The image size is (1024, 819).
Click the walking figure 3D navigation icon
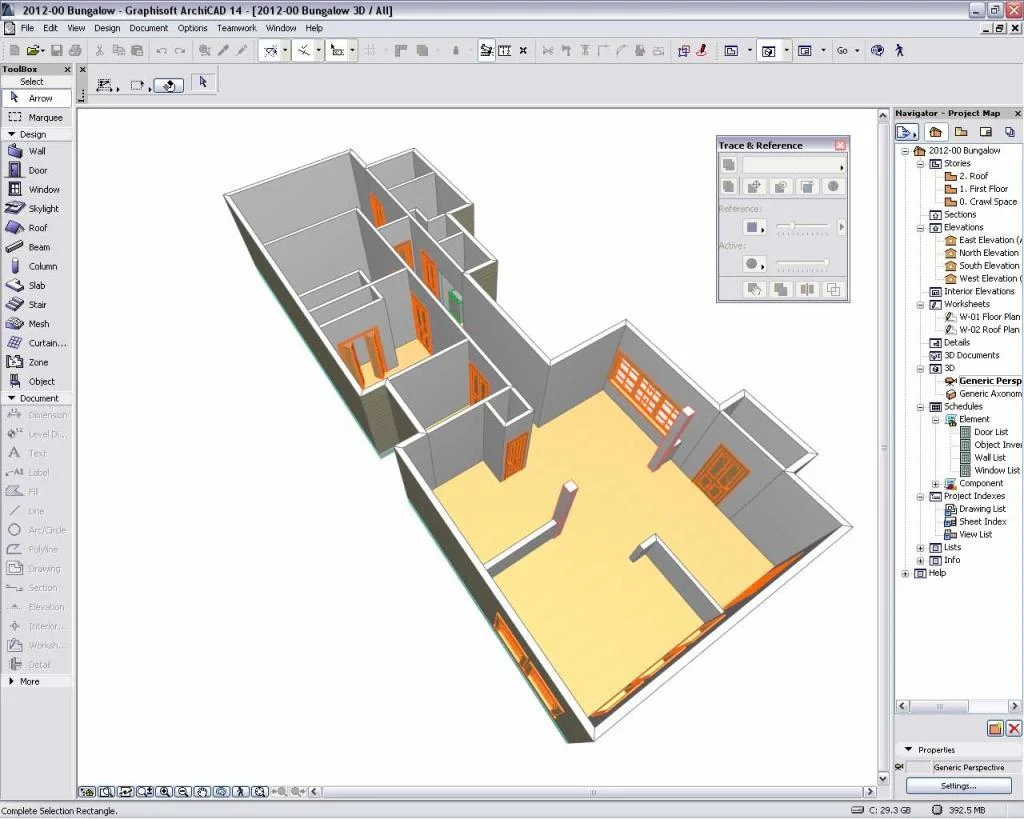click(900, 50)
